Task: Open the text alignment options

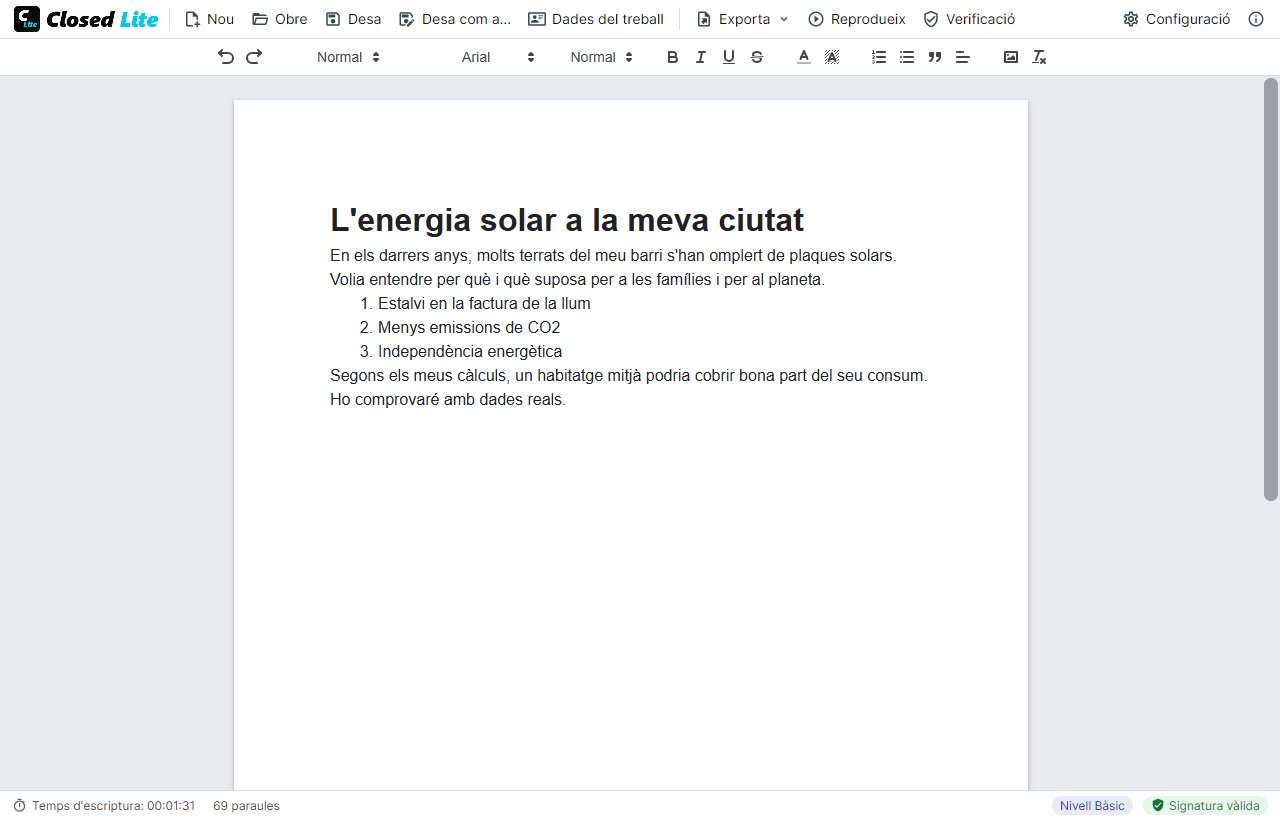Action: pos(963,57)
